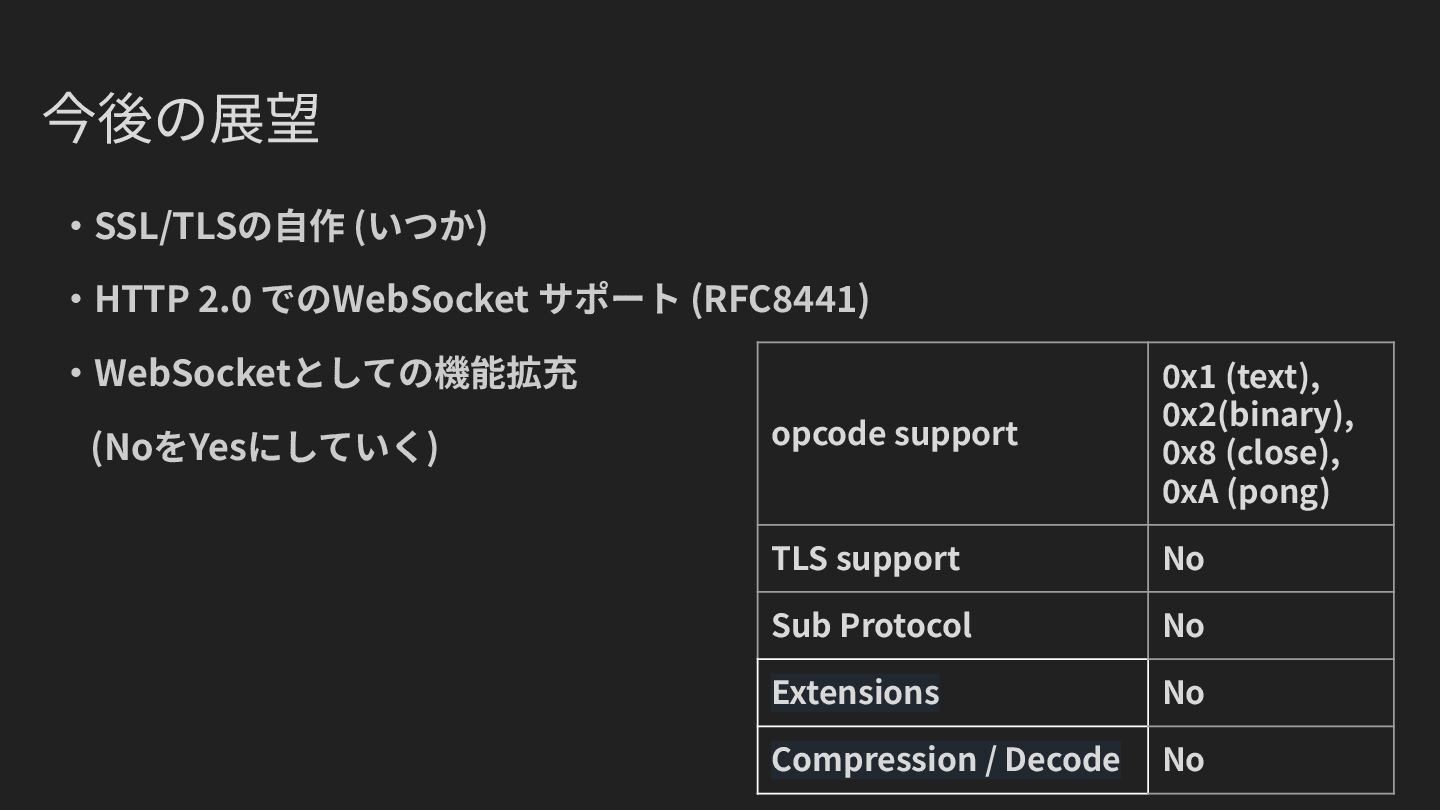
Task: Select the 'Extensions' table cell
Action: (855, 692)
